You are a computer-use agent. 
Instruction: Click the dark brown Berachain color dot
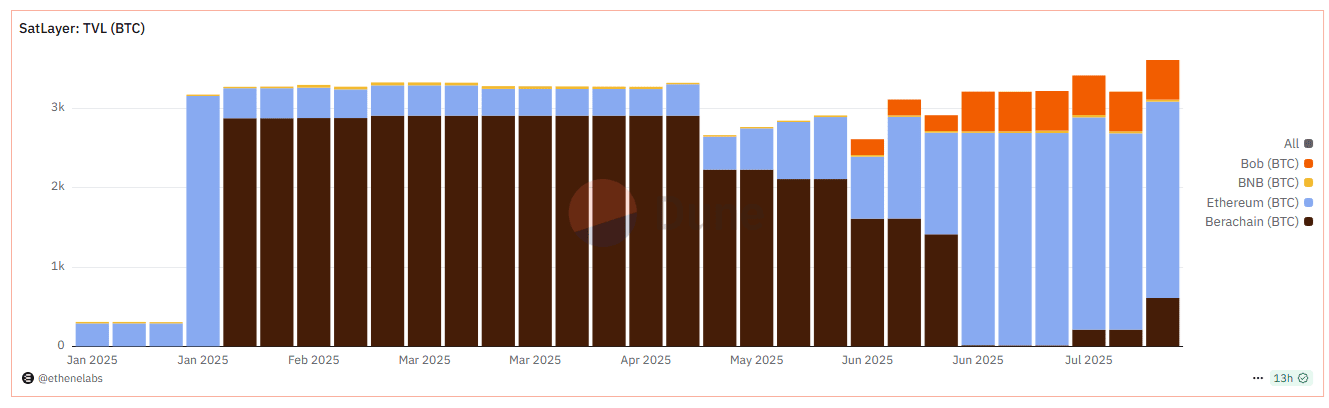click(x=1308, y=222)
